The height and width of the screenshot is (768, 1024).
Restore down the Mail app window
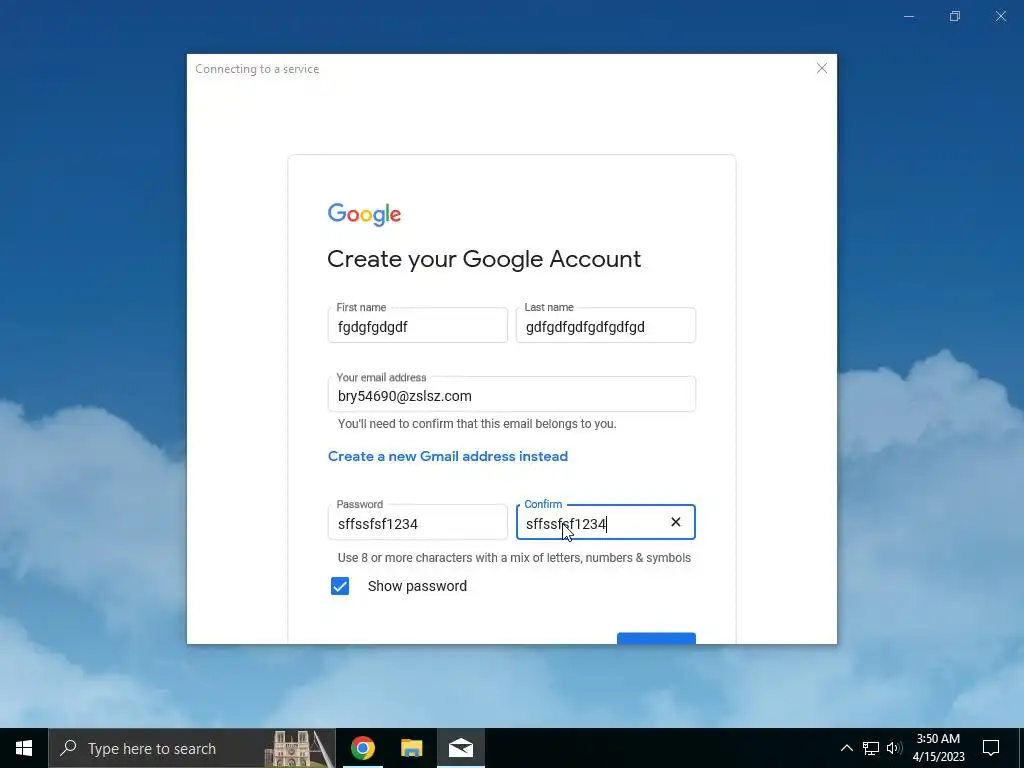pos(955,16)
